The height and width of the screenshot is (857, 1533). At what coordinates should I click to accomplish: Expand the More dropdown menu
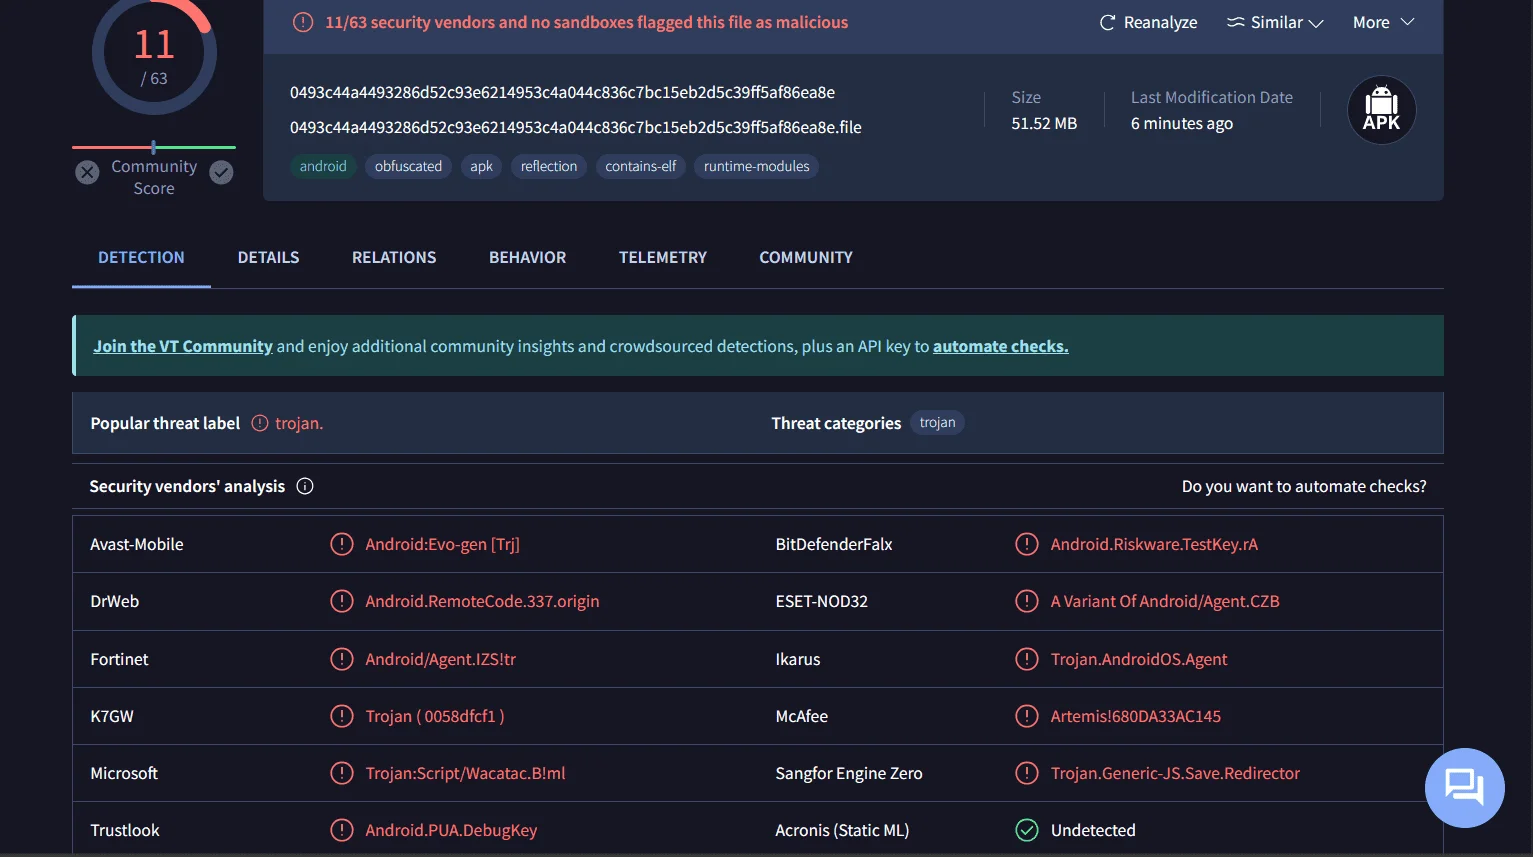1383,22
